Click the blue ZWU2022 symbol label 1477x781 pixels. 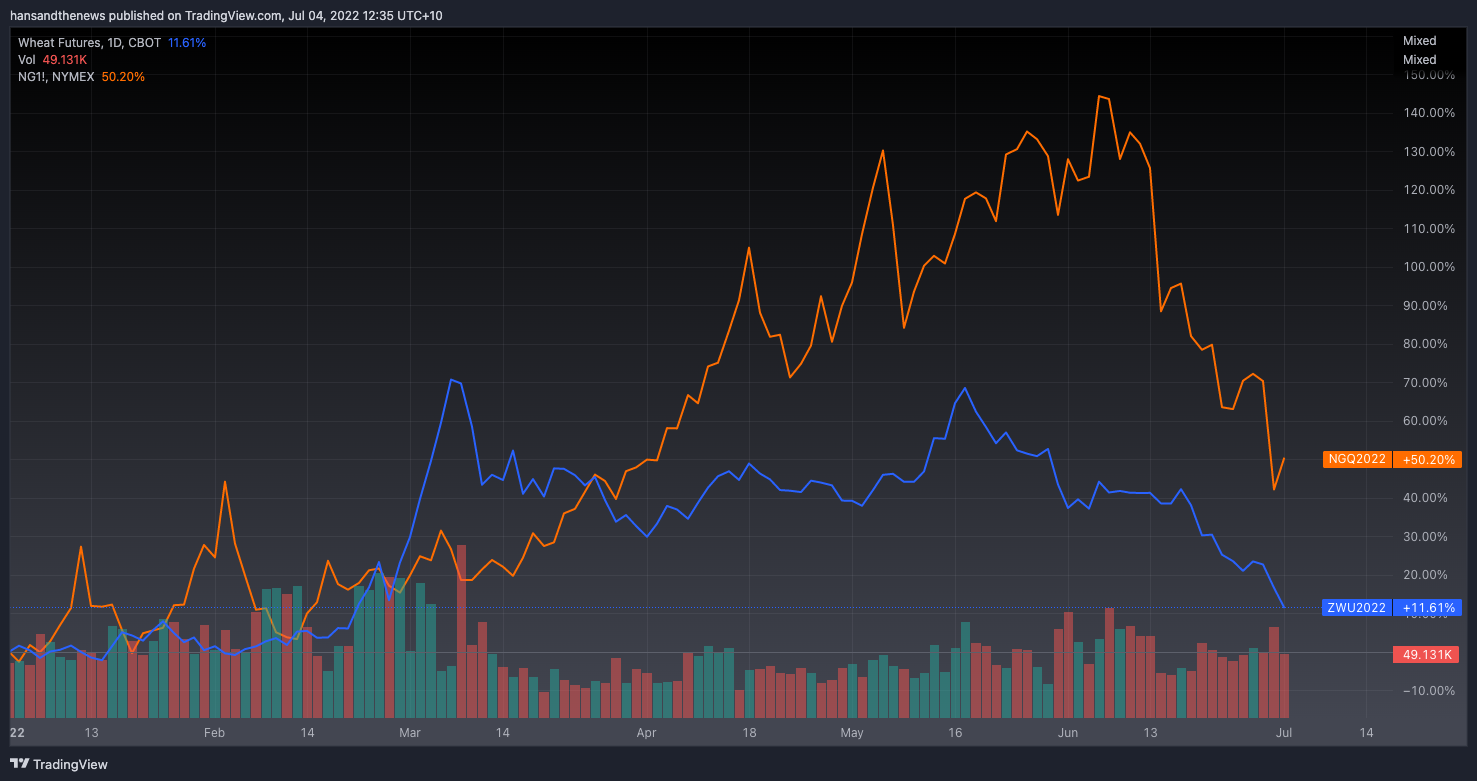tap(1357, 607)
